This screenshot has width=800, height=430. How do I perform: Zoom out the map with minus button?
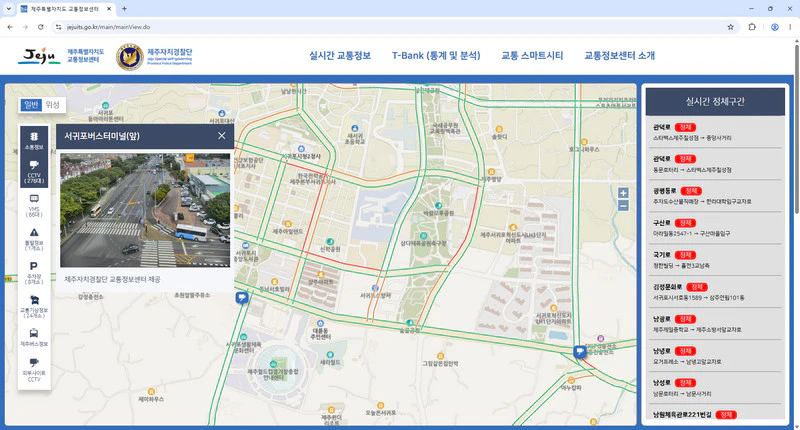point(623,206)
